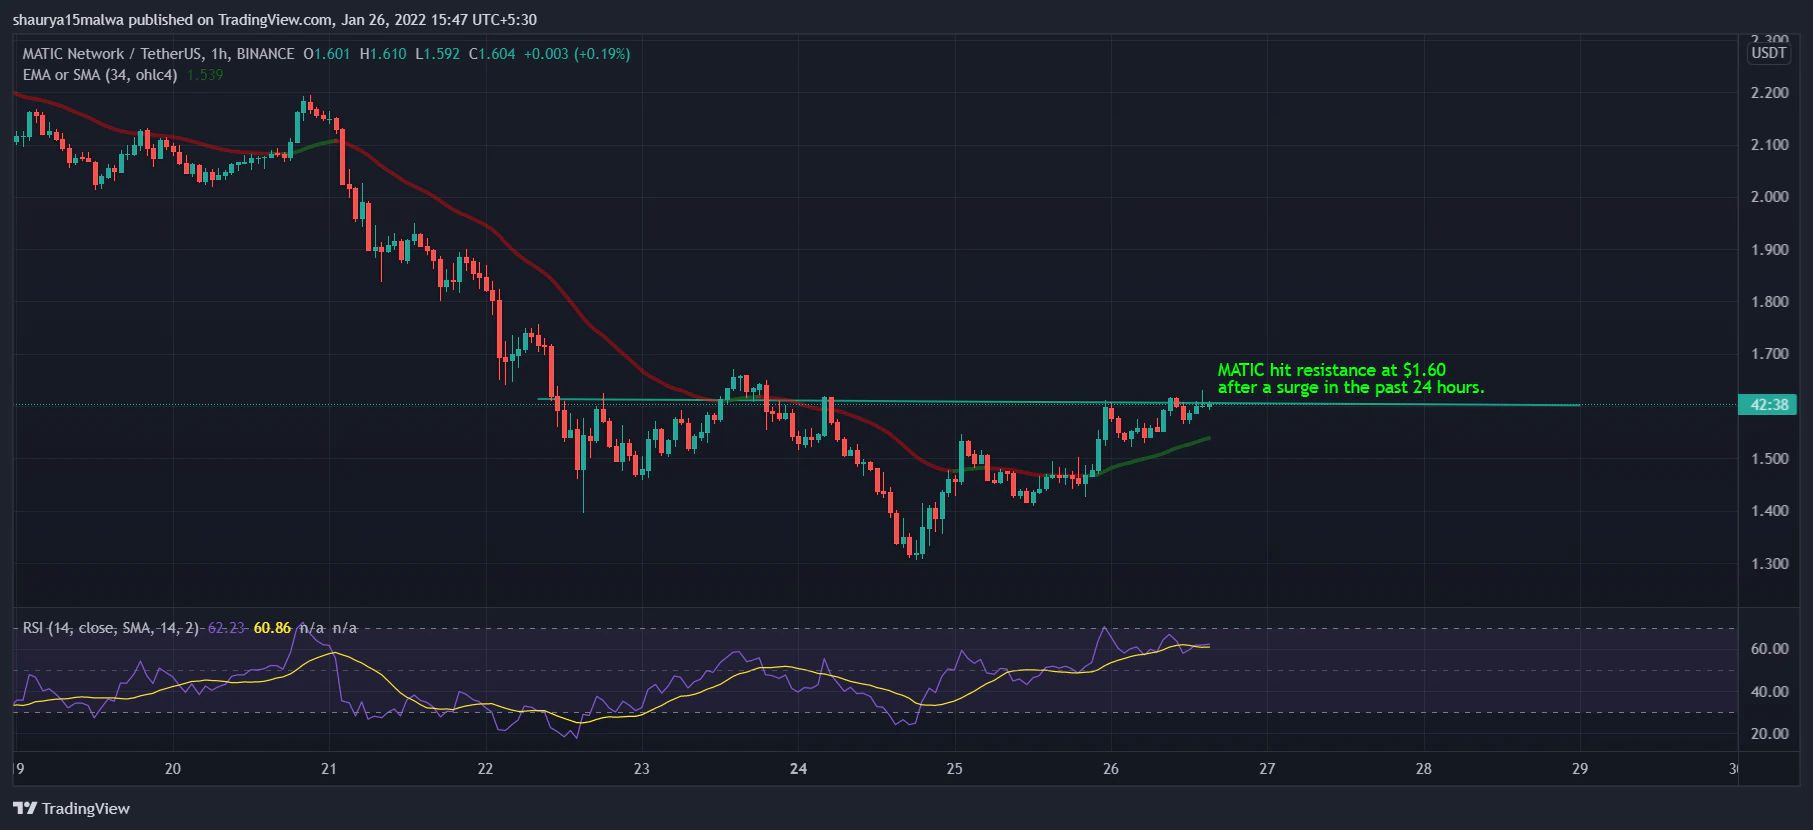
Task: Click the published-by header text
Action: coord(275,19)
